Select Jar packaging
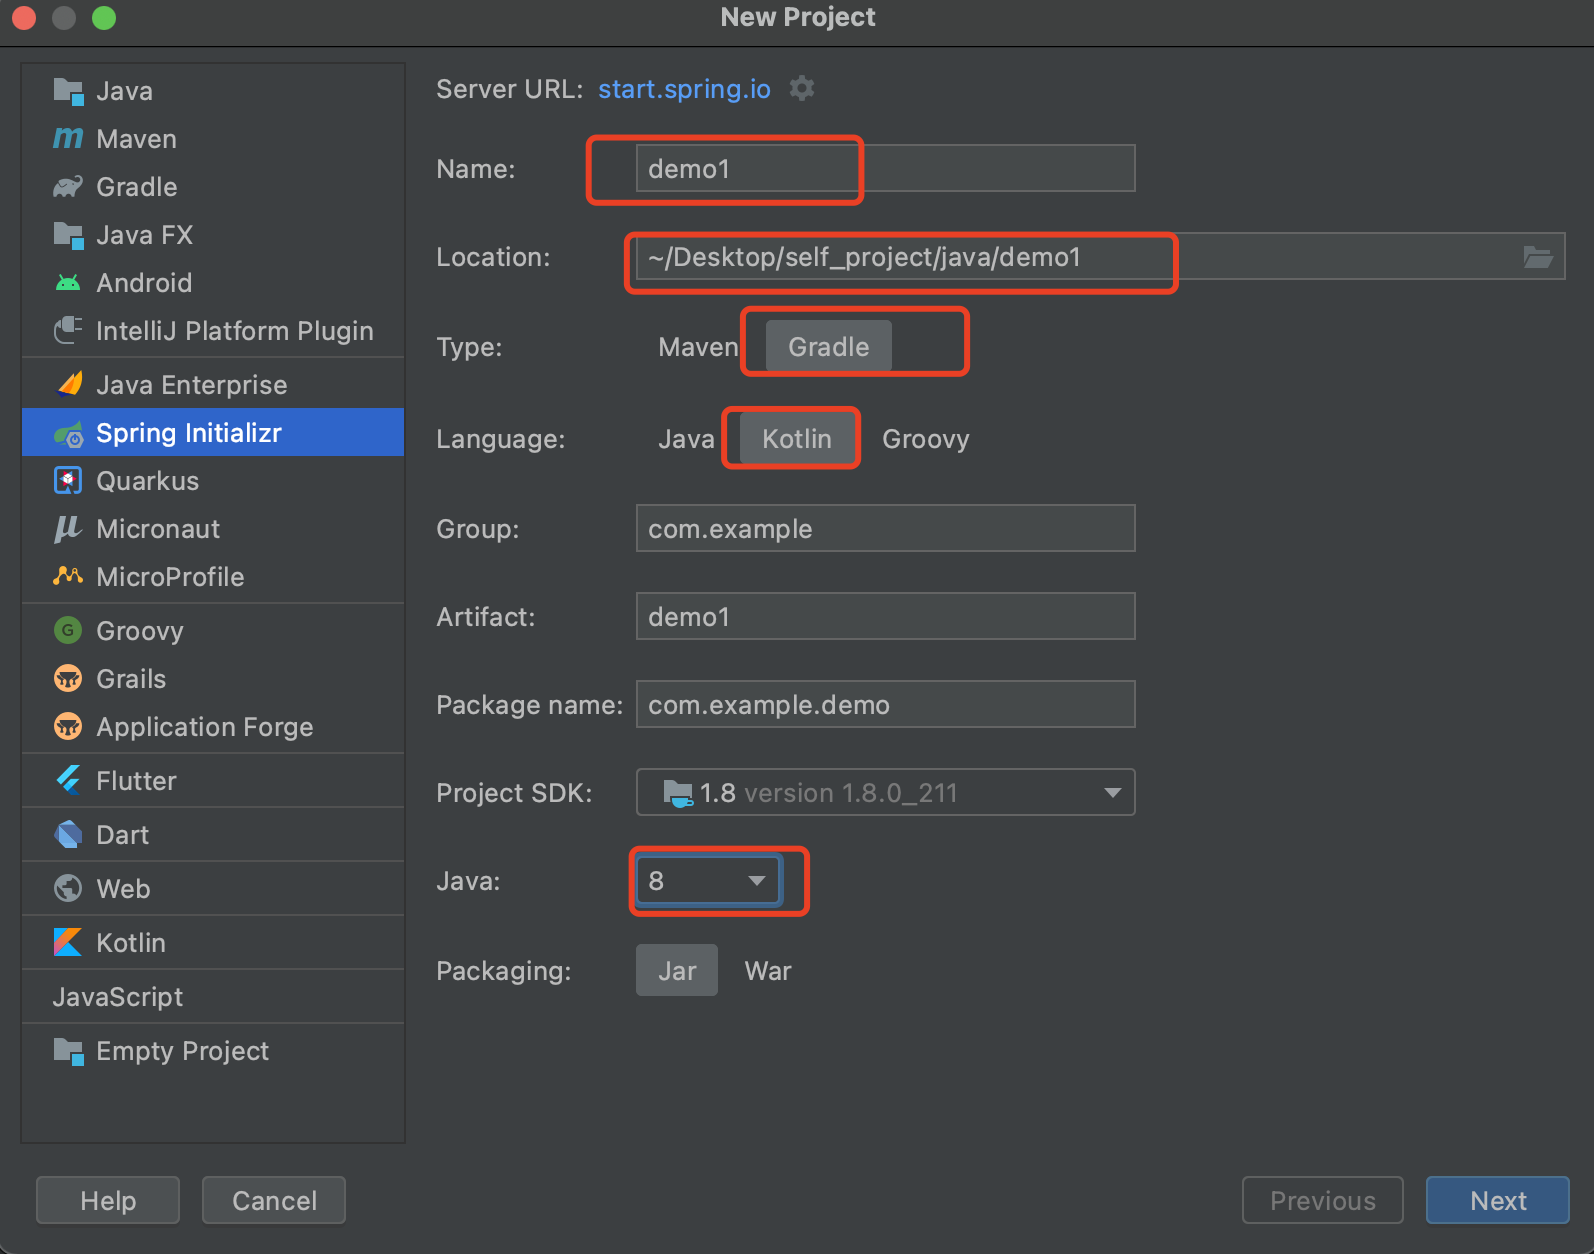The image size is (1594, 1254). pos(677,971)
